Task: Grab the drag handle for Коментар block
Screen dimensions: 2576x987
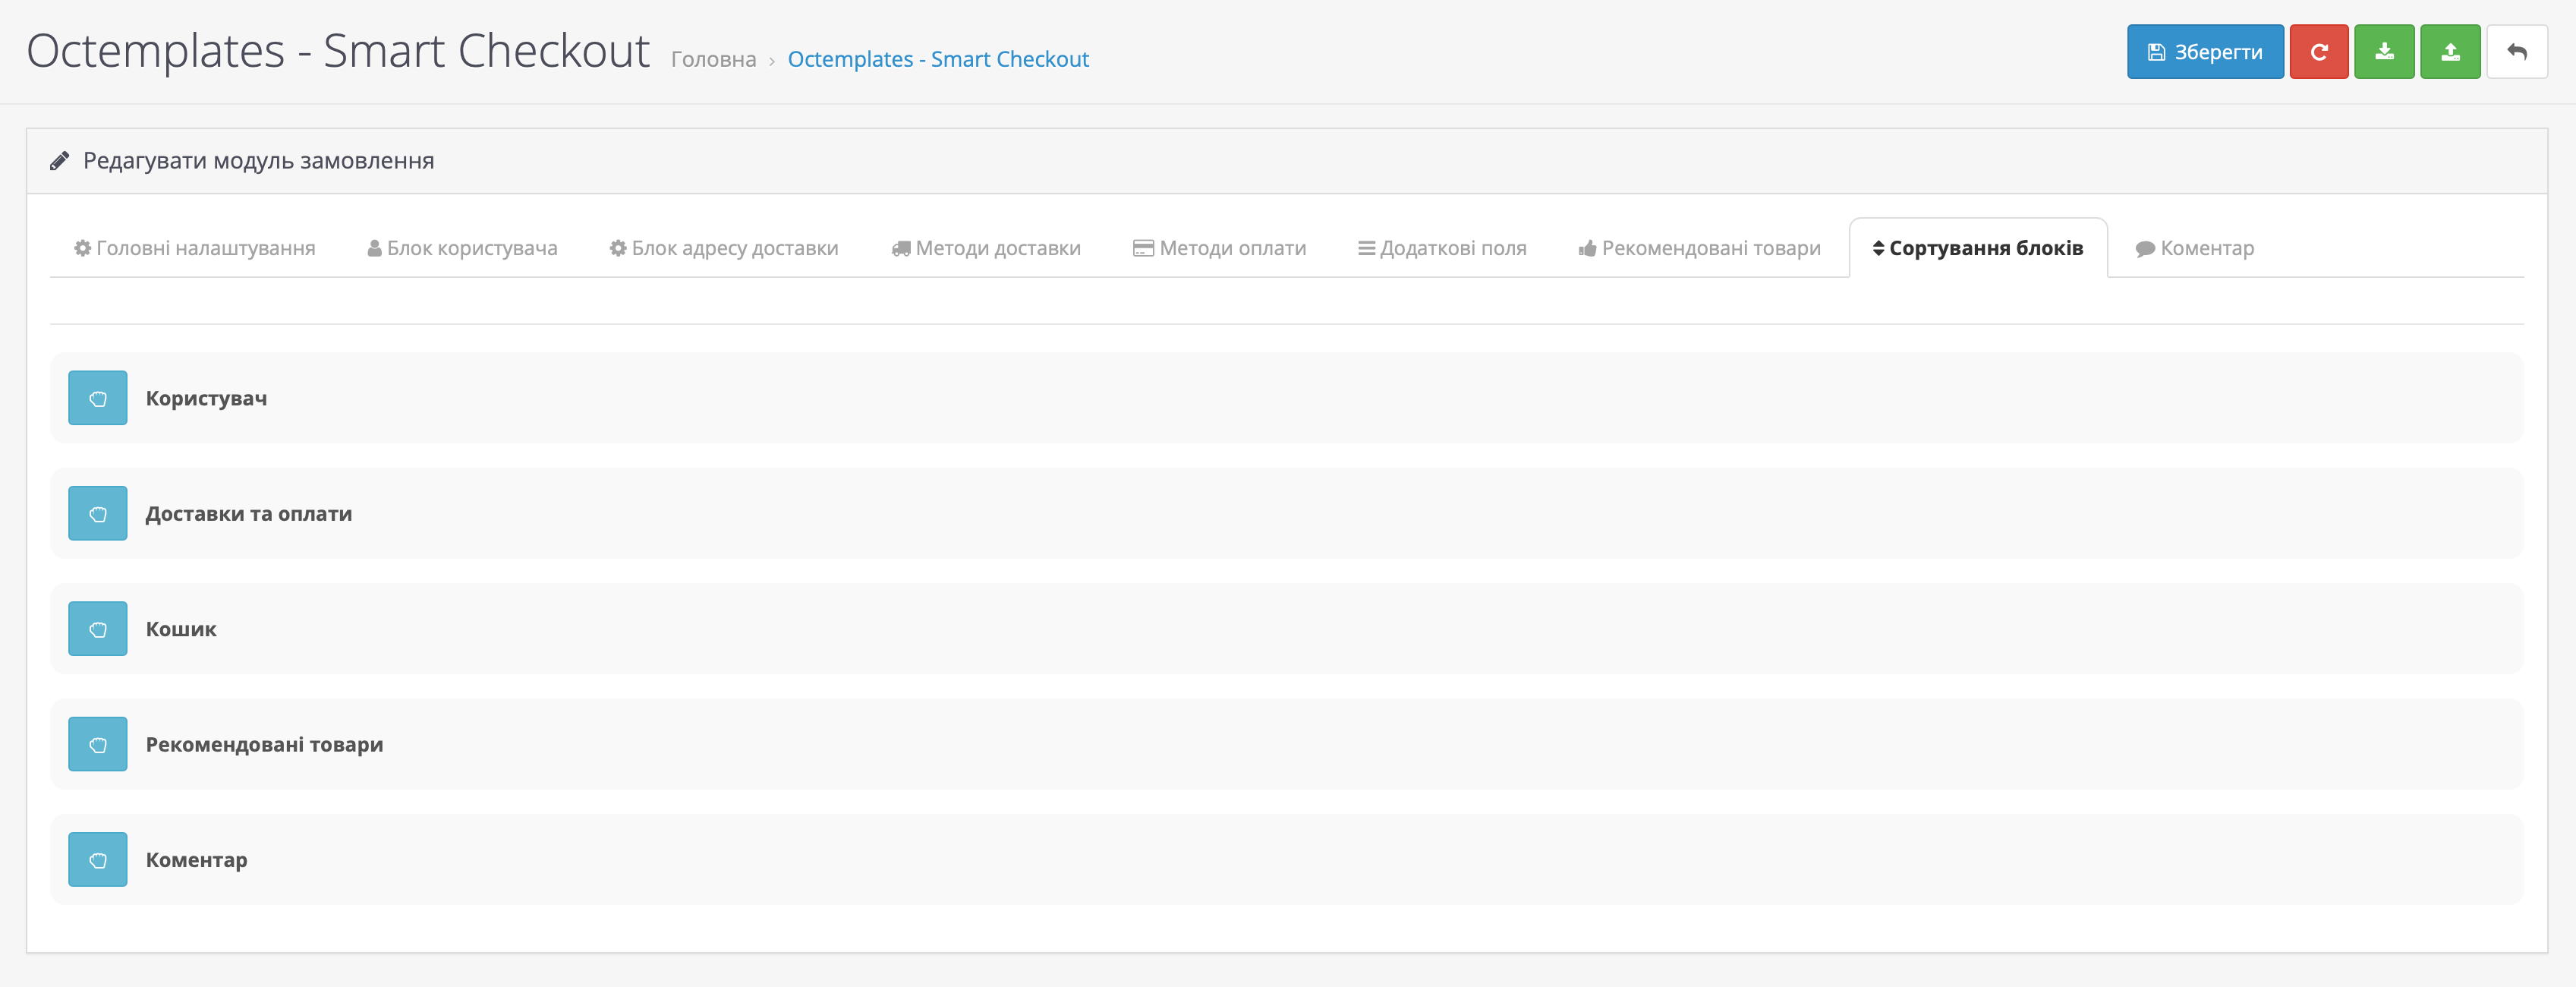Action: coord(98,859)
